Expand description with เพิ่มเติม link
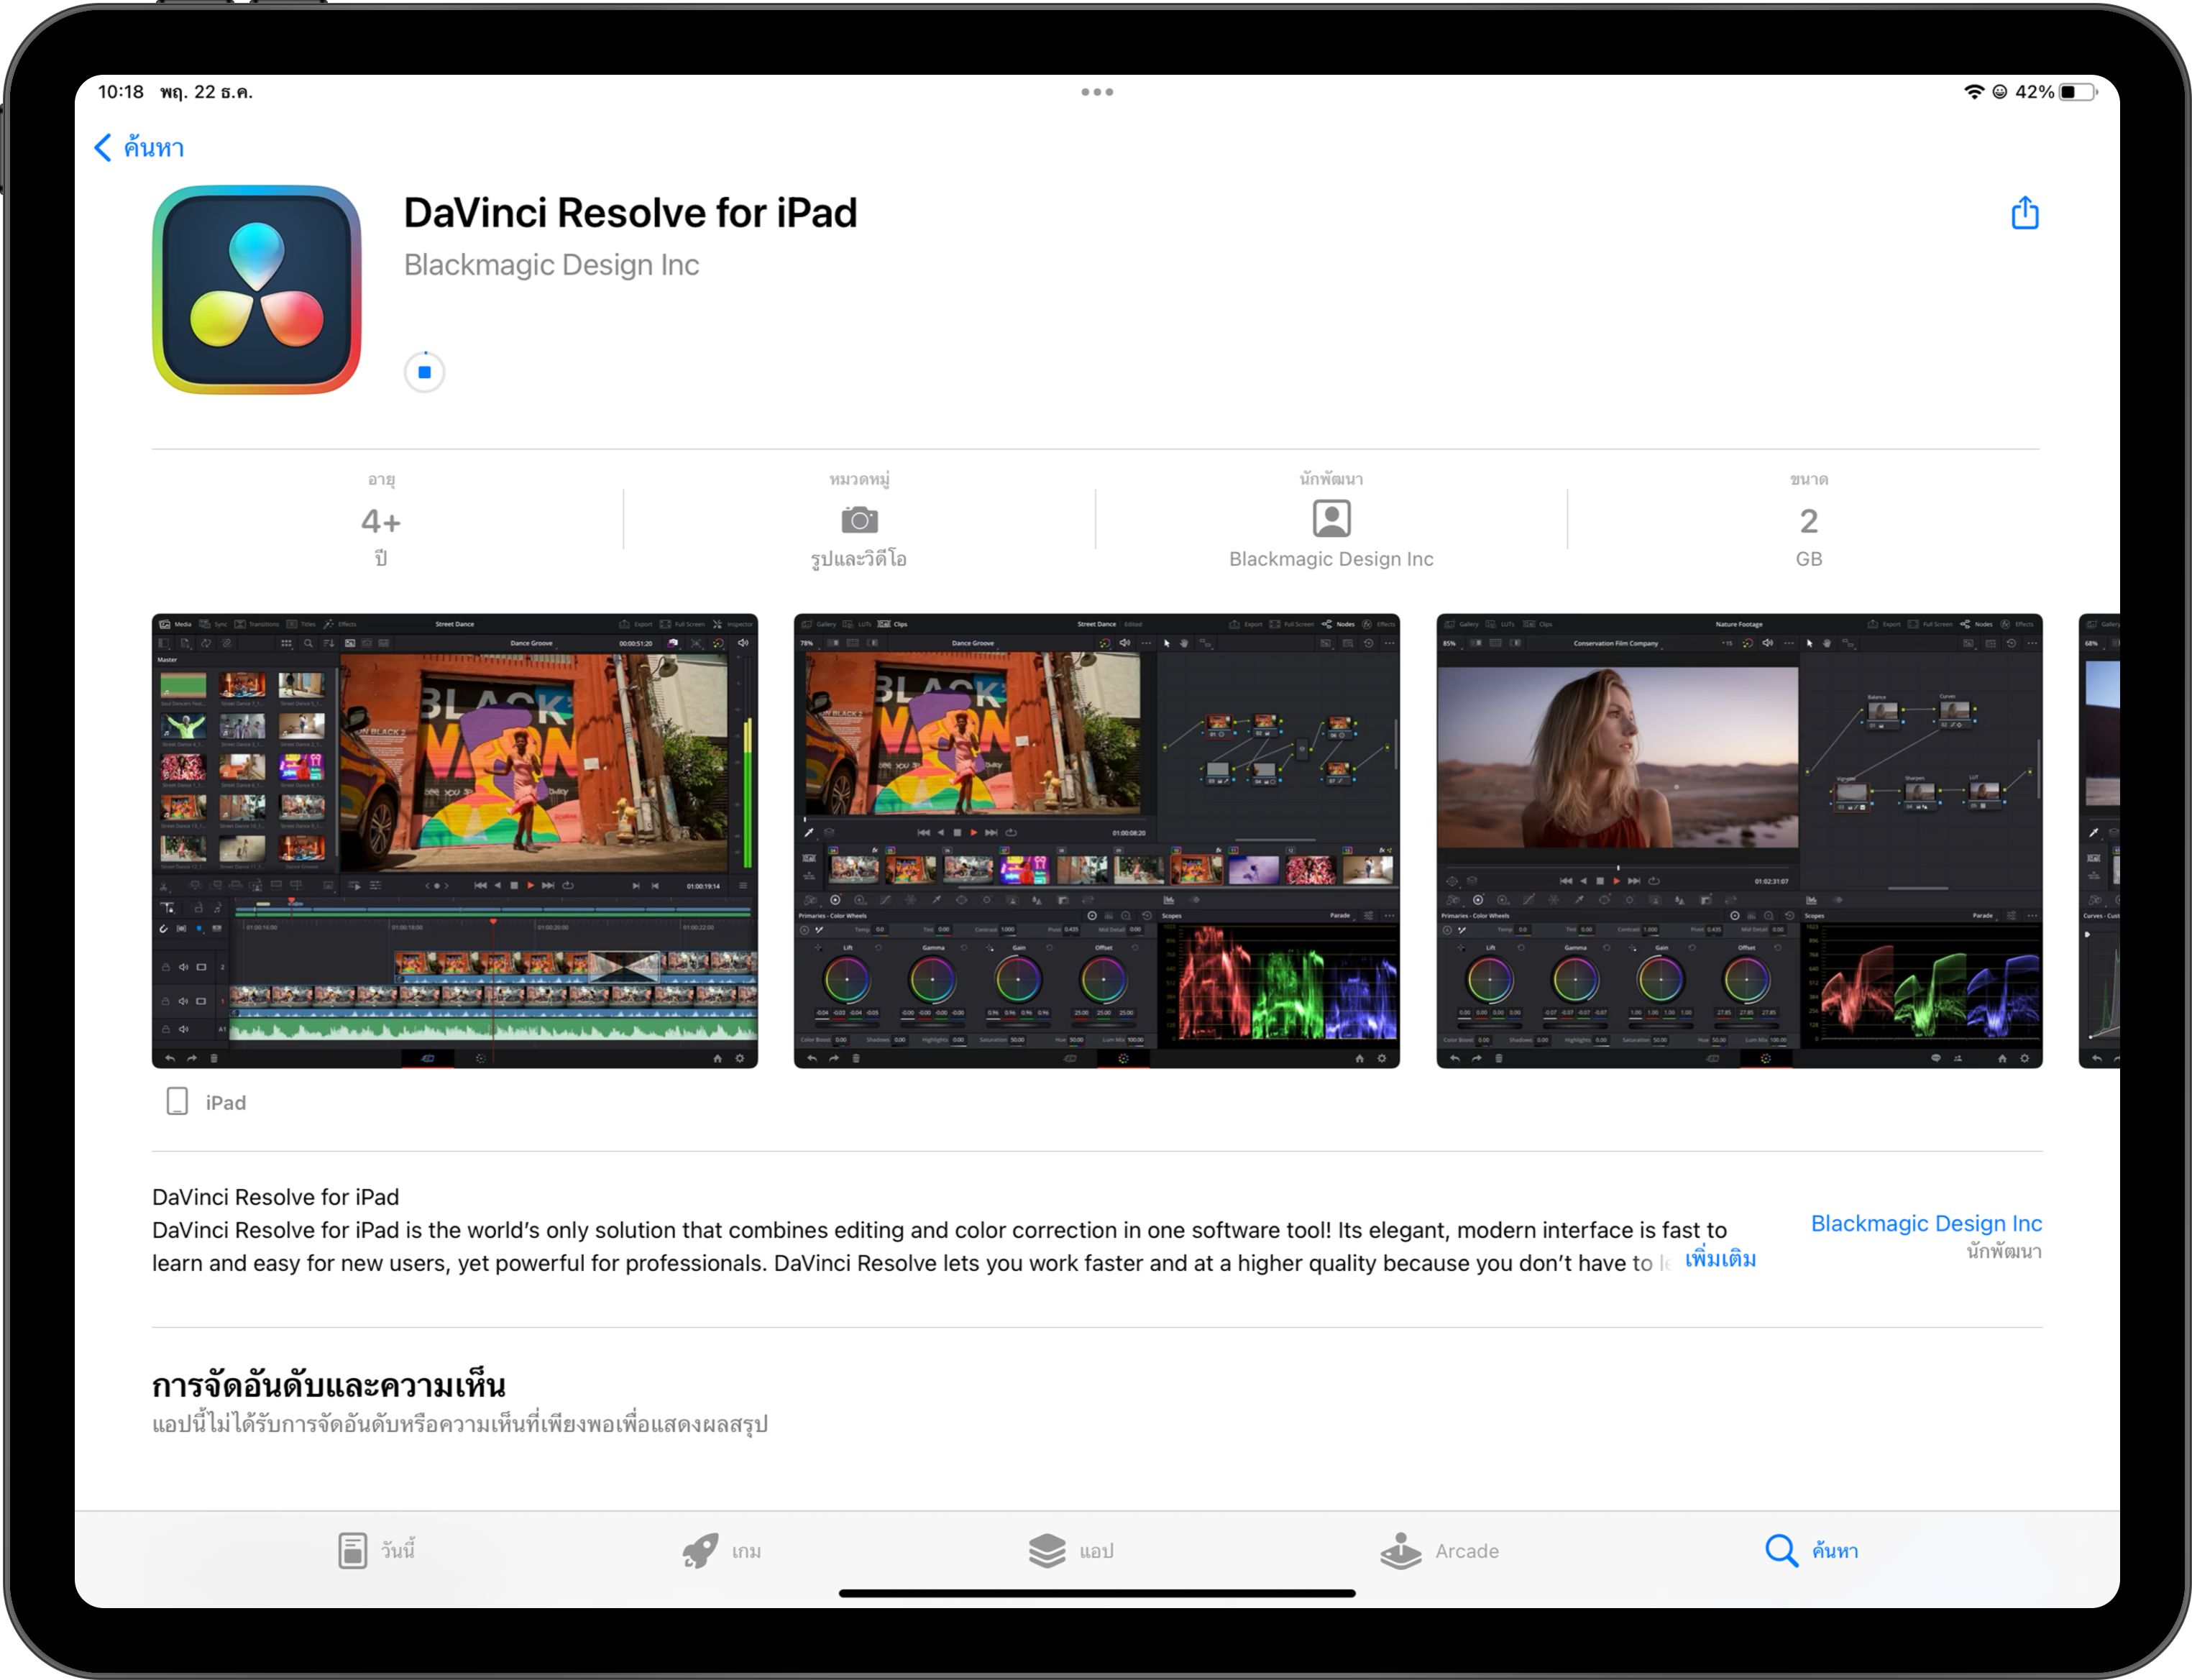Screen dimensions: 2192x1680 pyautogui.click(x=1720, y=1259)
